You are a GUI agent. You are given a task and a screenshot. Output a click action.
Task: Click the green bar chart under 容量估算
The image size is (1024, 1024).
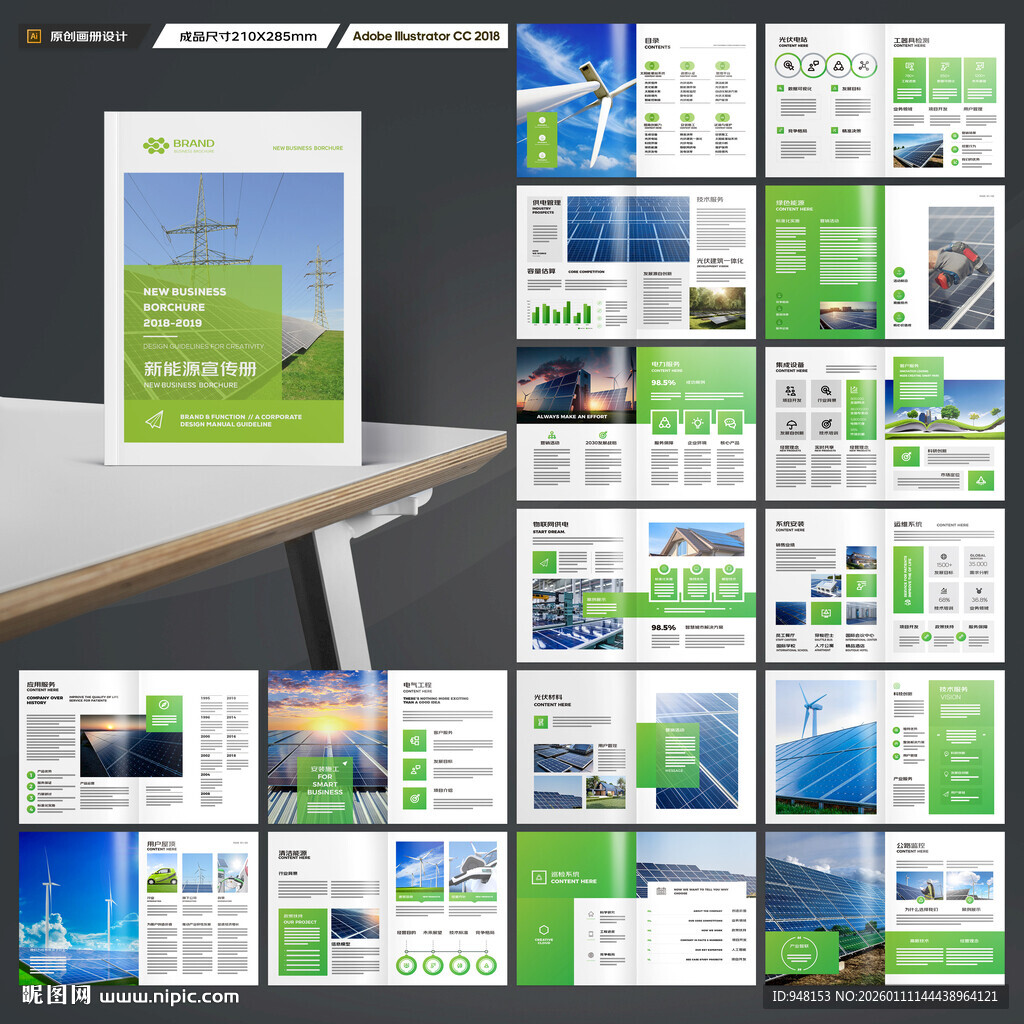click(562, 313)
